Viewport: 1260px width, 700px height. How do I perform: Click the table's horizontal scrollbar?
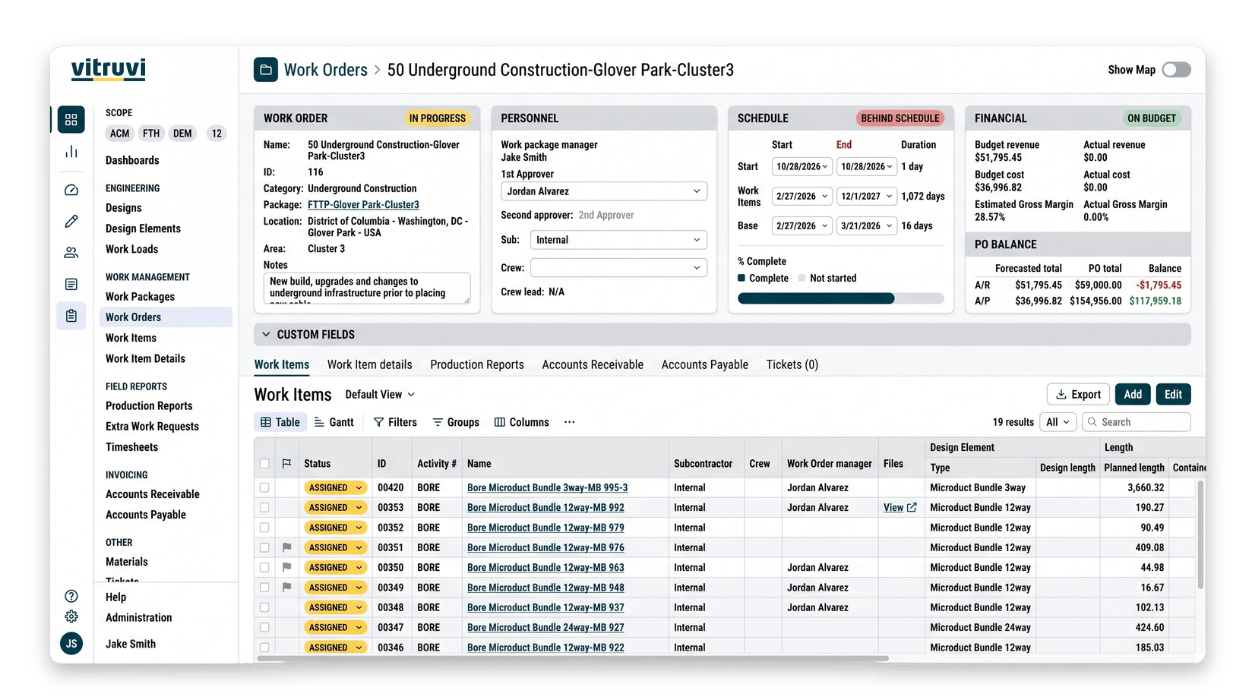(x=572, y=658)
